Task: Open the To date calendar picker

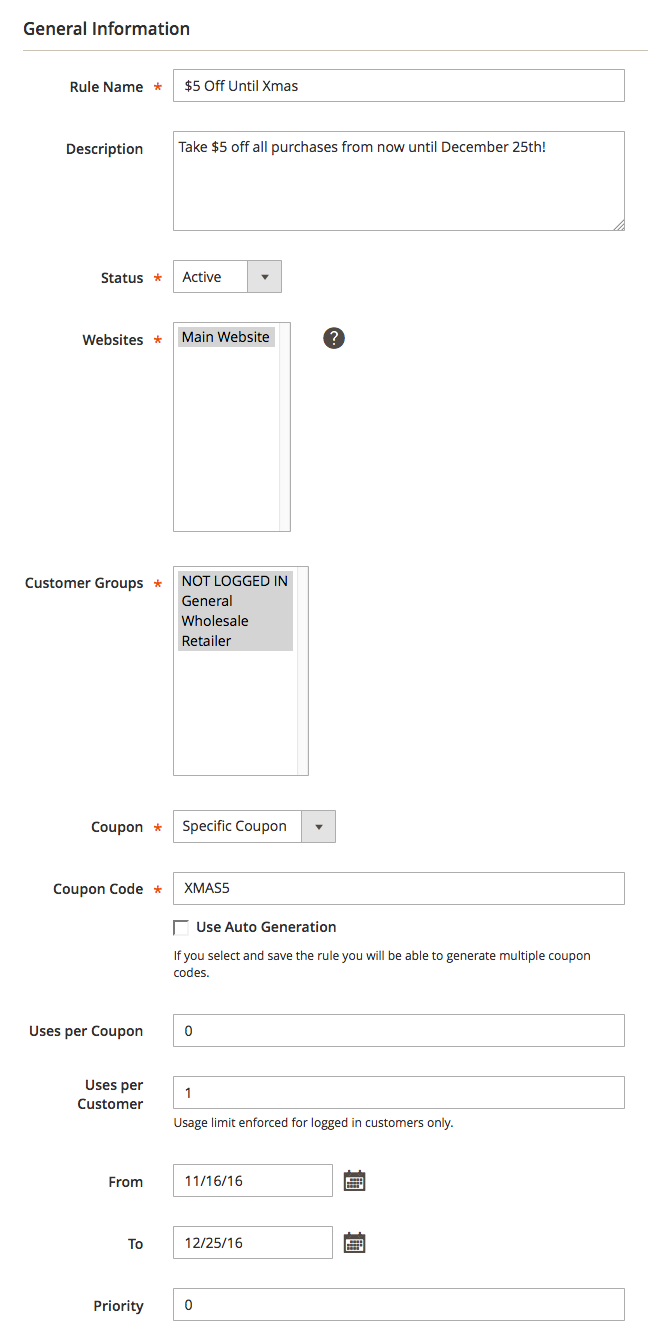Action: tap(354, 1243)
